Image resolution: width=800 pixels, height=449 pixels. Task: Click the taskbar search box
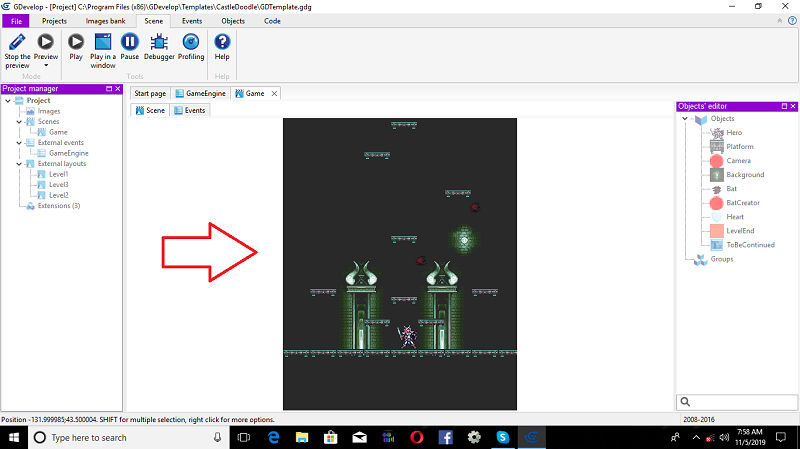pos(129,438)
